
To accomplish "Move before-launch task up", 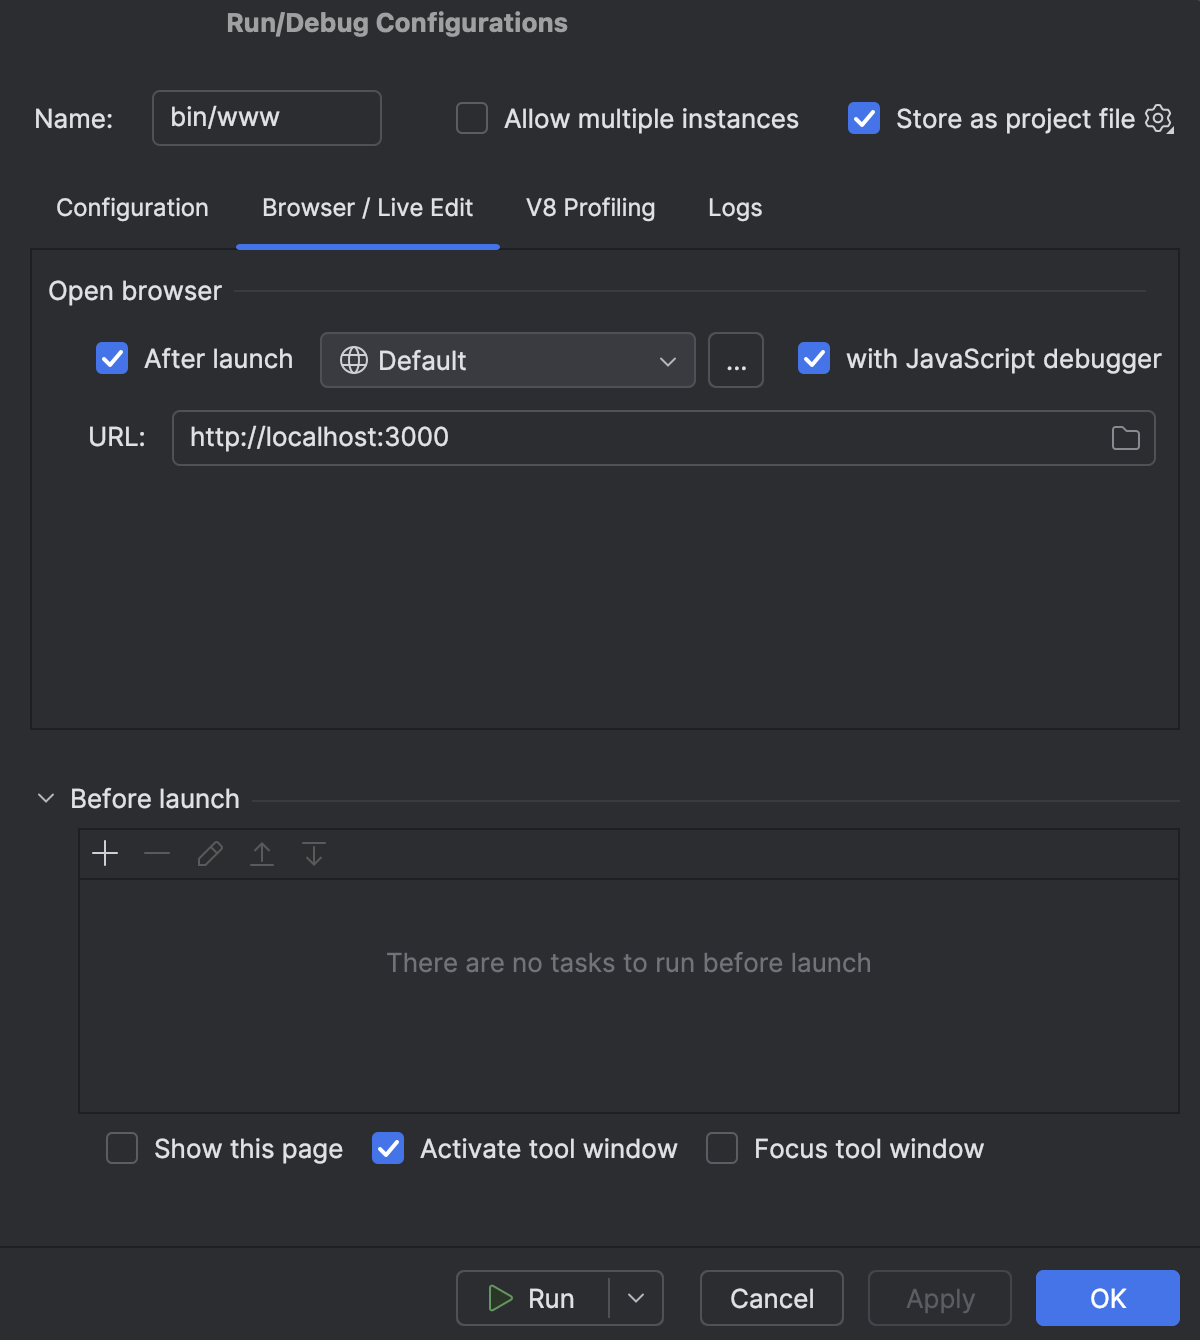I will (x=261, y=854).
